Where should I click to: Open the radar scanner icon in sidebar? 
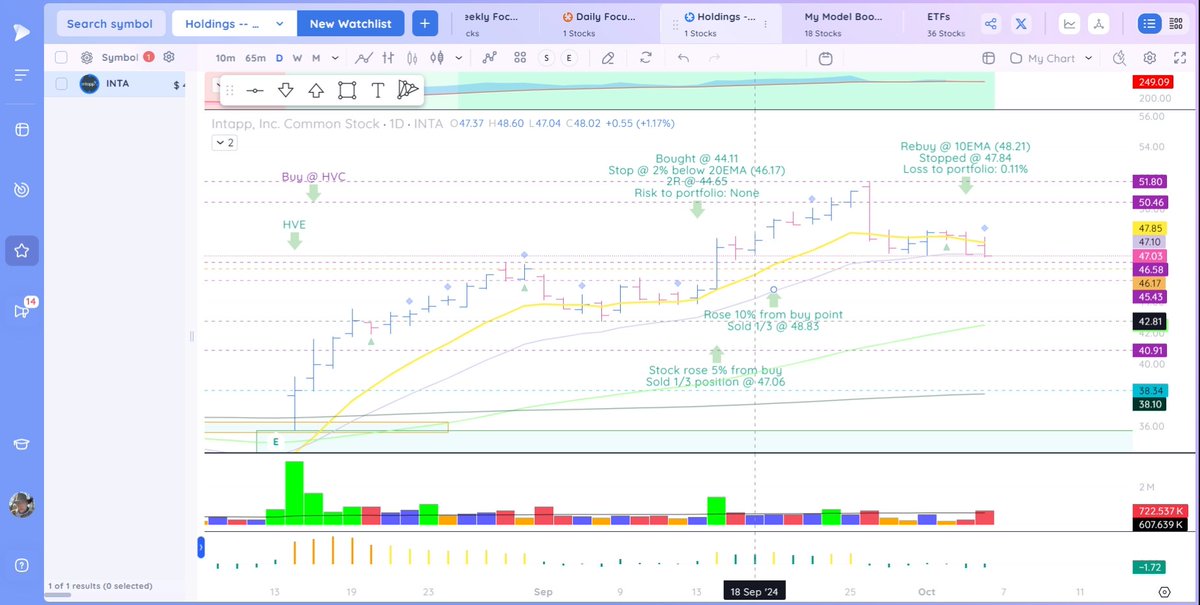click(22, 189)
